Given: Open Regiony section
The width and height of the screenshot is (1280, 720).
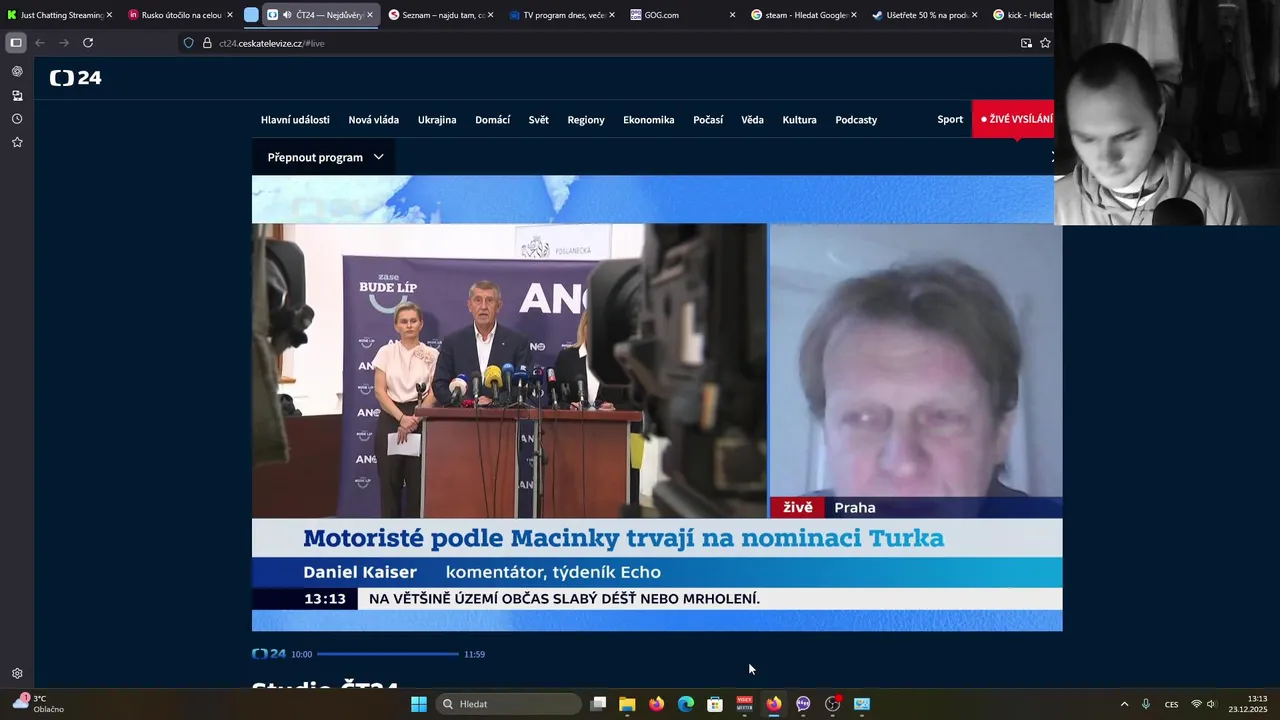Looking at the screenshot, I should [586, 120].
